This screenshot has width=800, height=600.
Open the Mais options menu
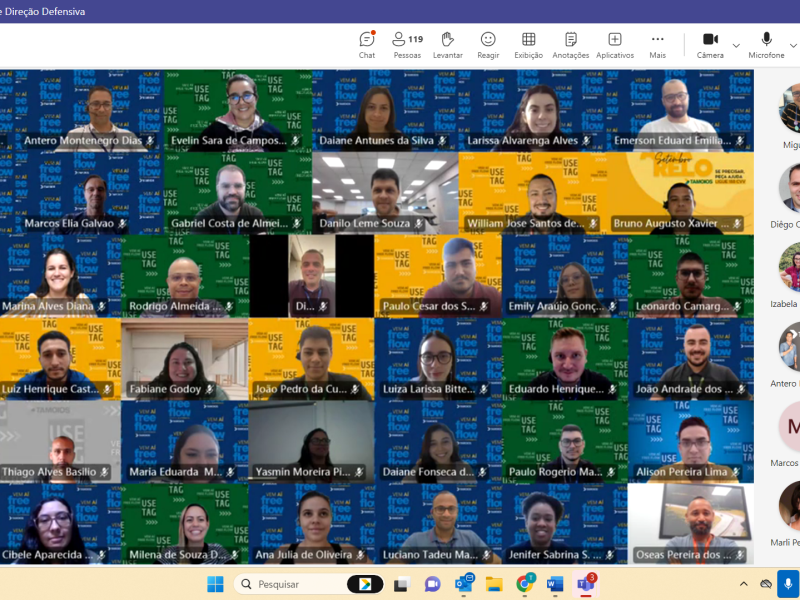point(657,44)
